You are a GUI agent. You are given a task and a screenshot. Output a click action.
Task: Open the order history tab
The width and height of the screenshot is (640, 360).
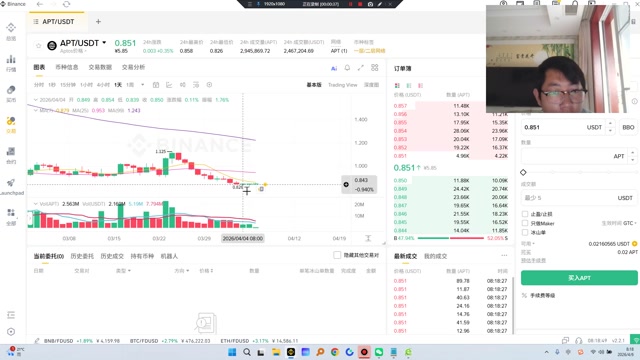pos(82,256)
